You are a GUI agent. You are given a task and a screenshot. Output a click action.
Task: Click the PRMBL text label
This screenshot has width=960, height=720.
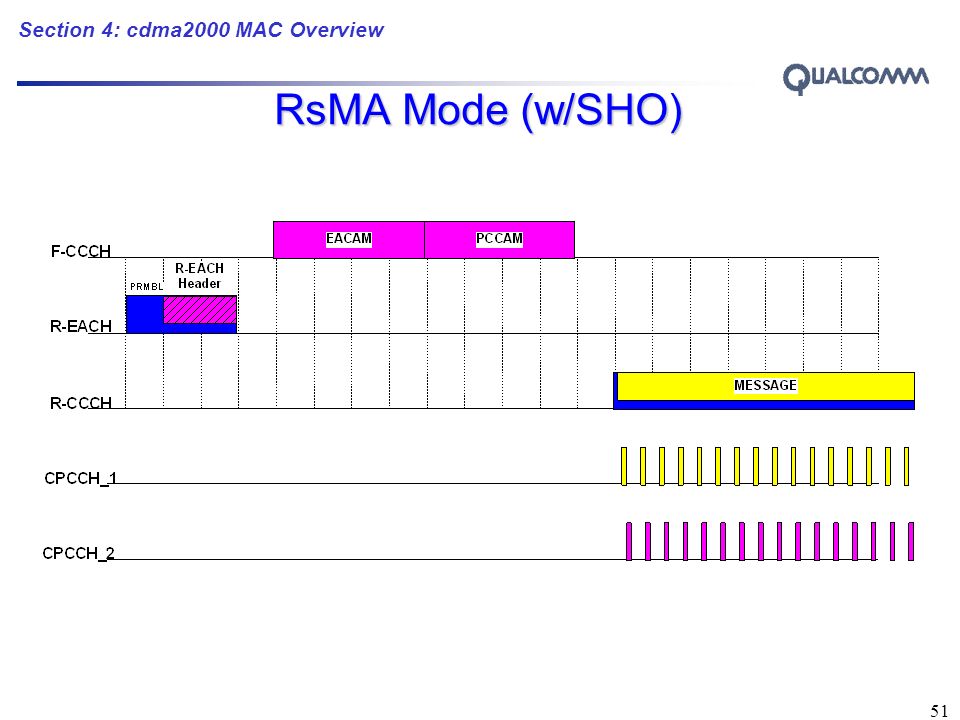pos(146,287)
